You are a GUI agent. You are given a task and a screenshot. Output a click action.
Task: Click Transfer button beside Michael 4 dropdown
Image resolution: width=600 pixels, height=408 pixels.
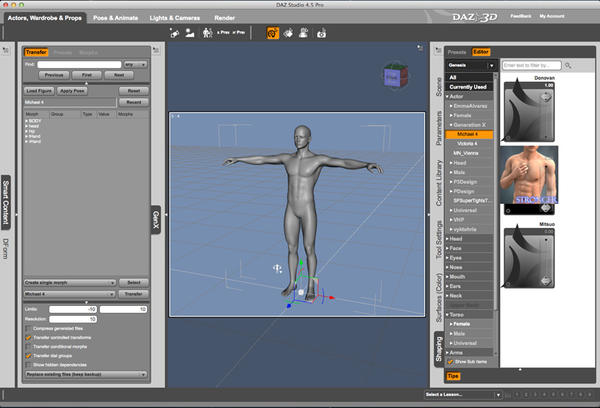pos(134,294)
